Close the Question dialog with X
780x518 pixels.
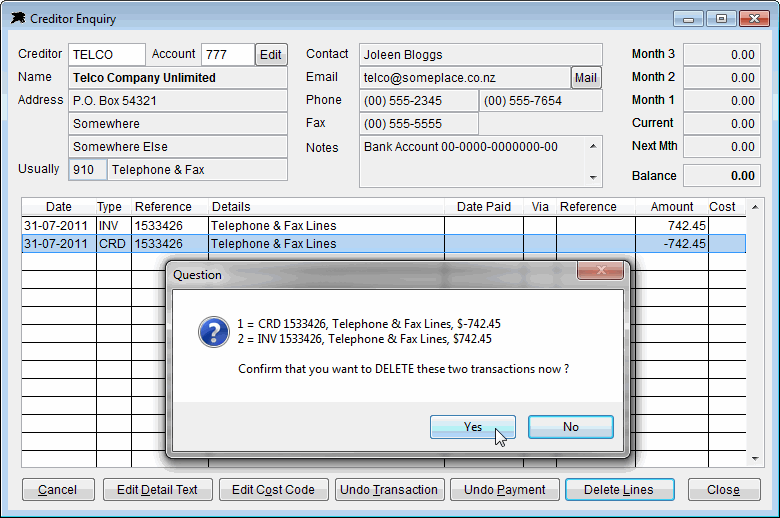click(600, 272)
